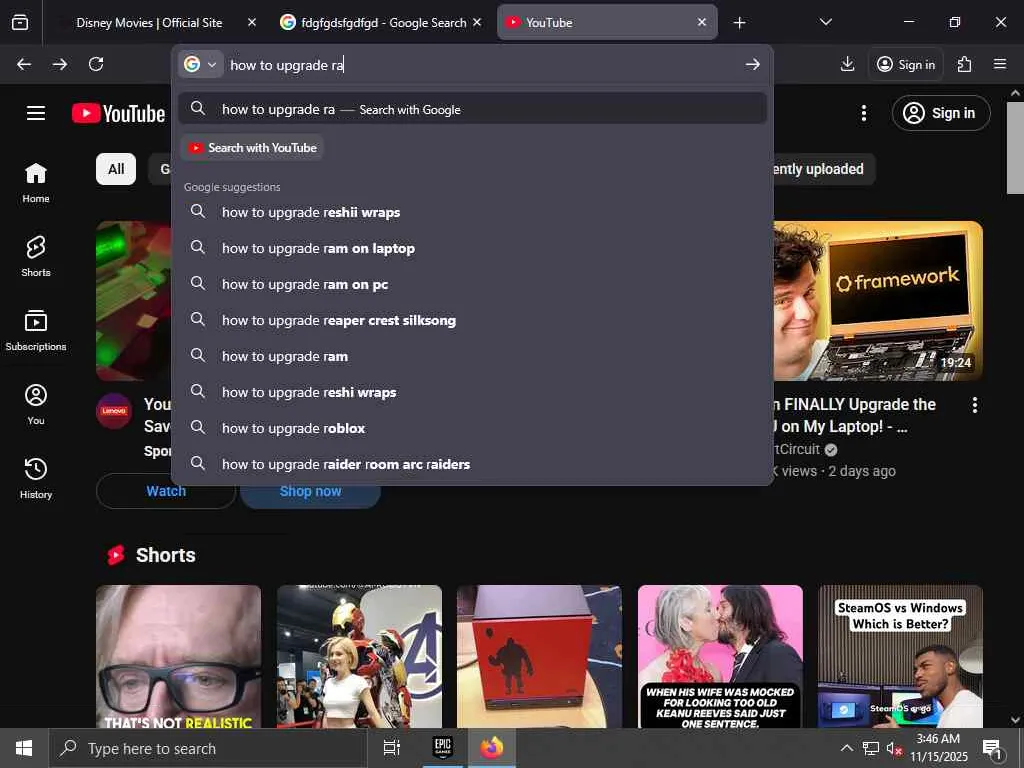Open Shorts in sidebar

click(x=36, y=257)
